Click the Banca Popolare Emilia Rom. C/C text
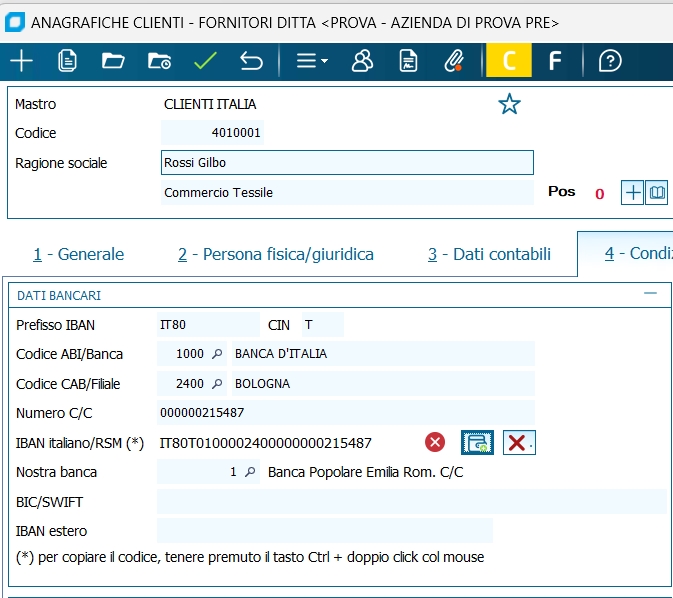Viewport: 673px width, 598px height. click(366, 472)
